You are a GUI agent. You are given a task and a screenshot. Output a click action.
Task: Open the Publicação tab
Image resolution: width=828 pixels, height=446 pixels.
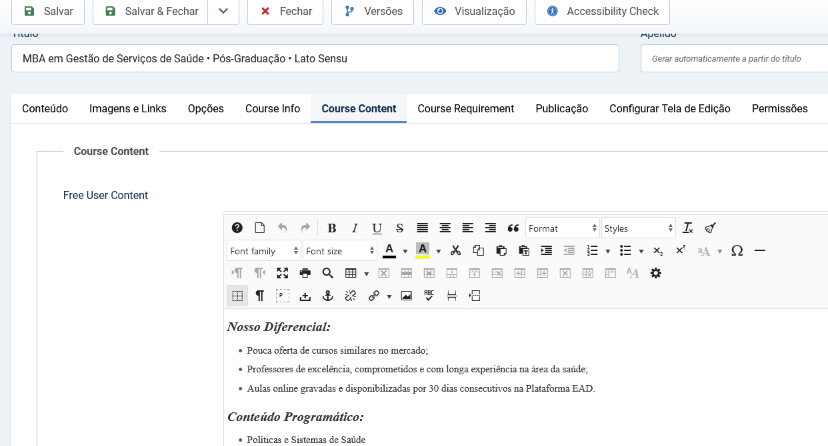(561, 108)
